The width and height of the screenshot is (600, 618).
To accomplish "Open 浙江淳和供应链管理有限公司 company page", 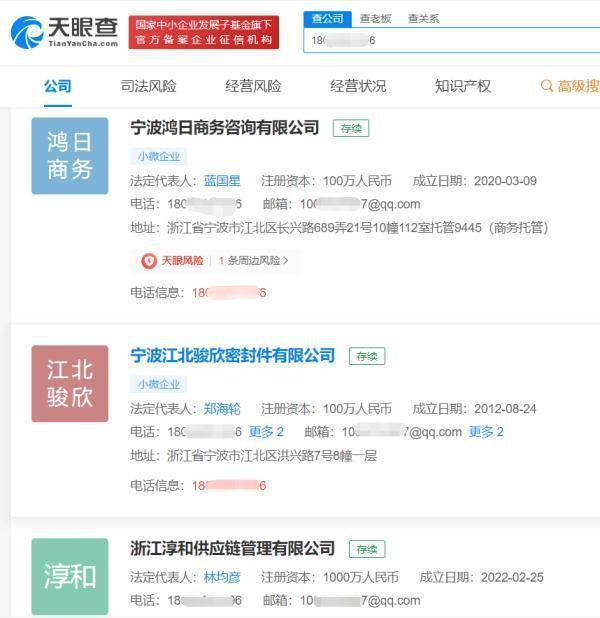I will pos(233,549).
